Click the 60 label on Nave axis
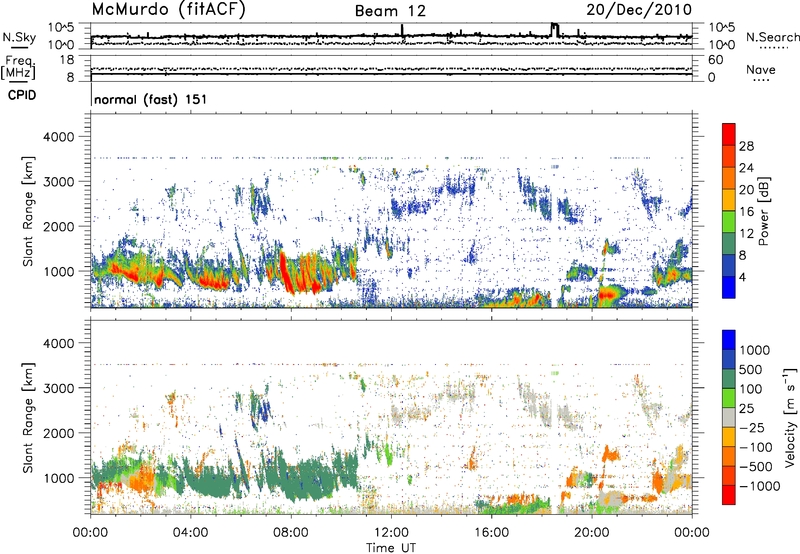Viewport: 800px width, 554px height. [715, 60]
